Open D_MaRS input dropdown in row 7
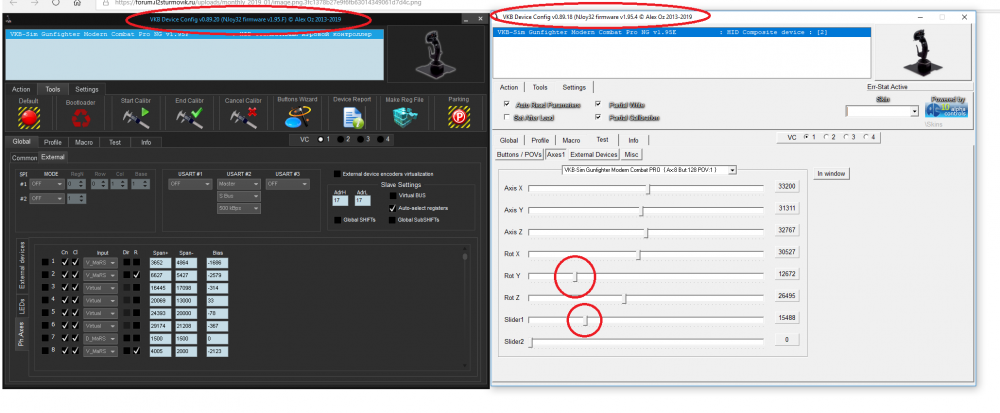This screenshot has height=413, width=1000. coord(100,338)
